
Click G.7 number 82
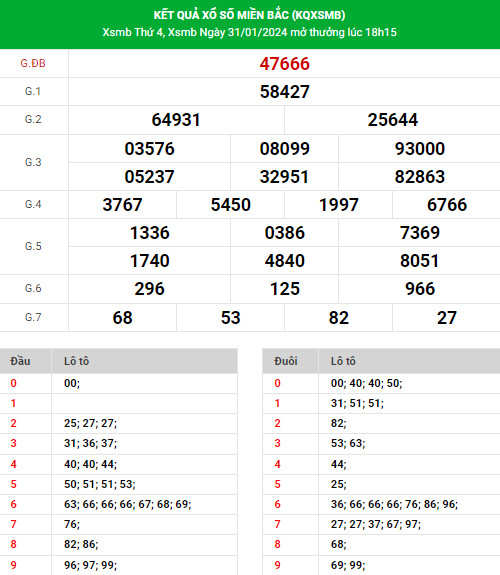(339, 318)
